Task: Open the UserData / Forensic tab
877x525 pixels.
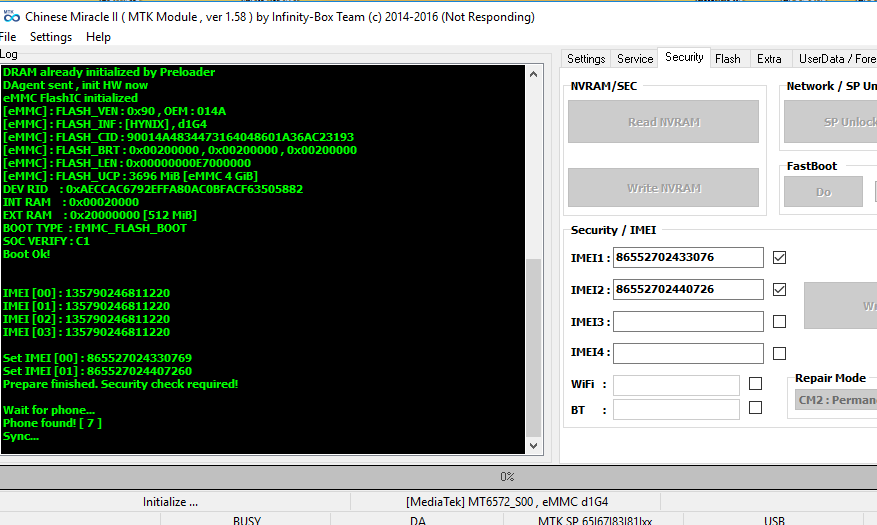Action: 836,59
